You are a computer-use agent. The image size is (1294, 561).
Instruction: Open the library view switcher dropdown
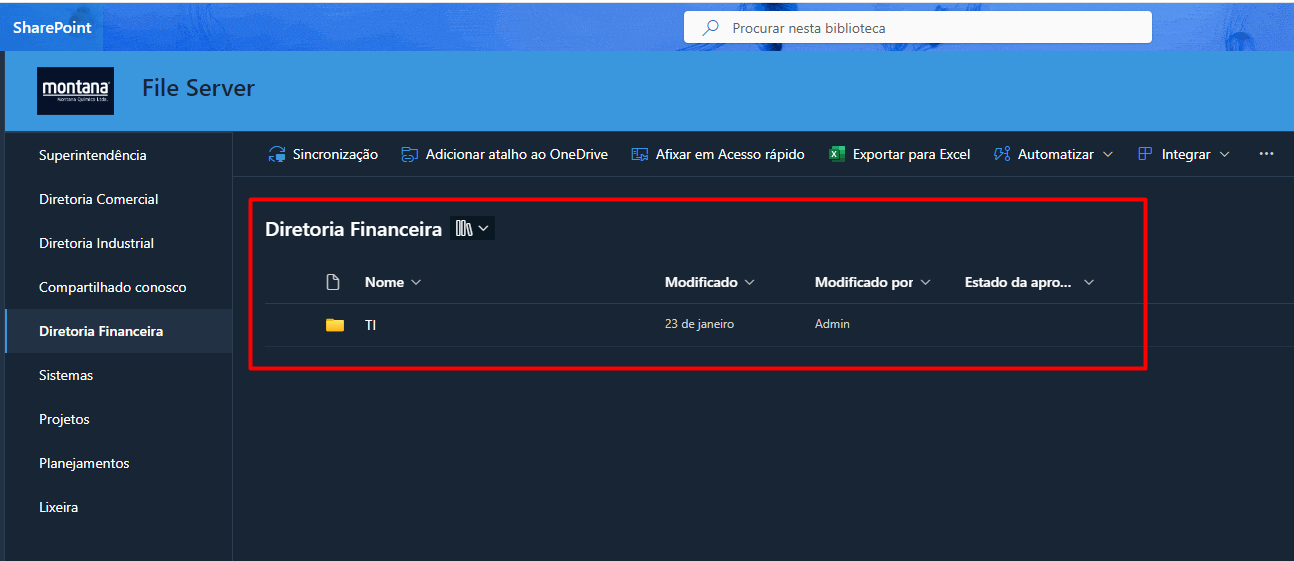[472, 229]
